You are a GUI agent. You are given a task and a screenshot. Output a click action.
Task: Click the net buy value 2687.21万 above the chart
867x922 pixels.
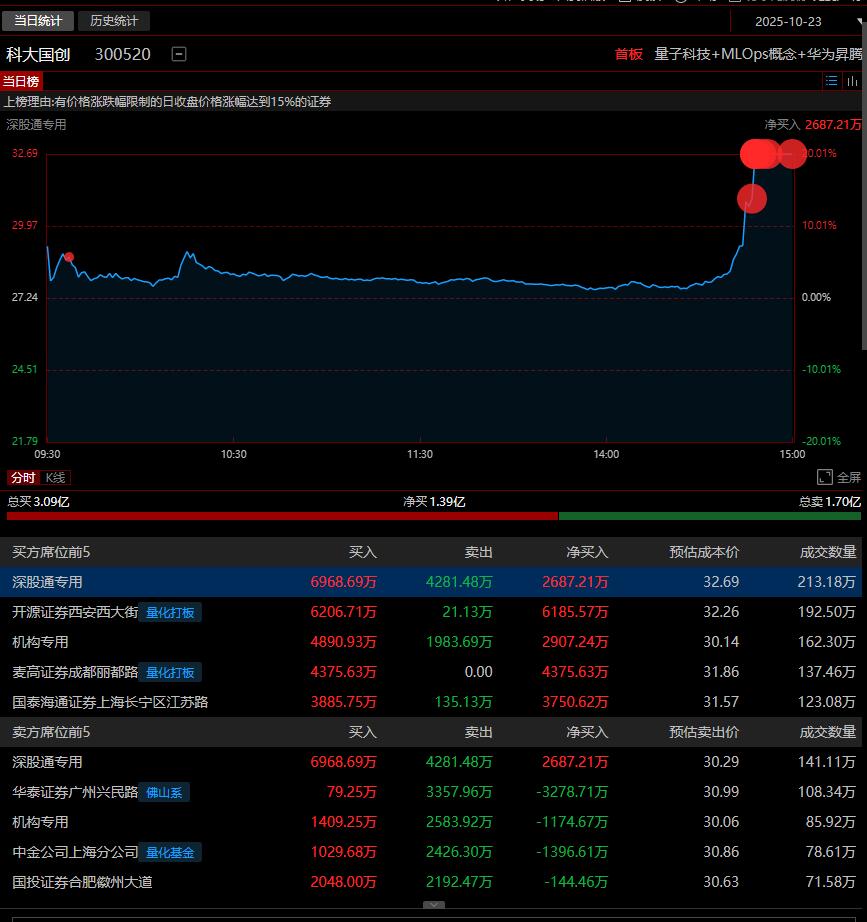coord(833,125)
